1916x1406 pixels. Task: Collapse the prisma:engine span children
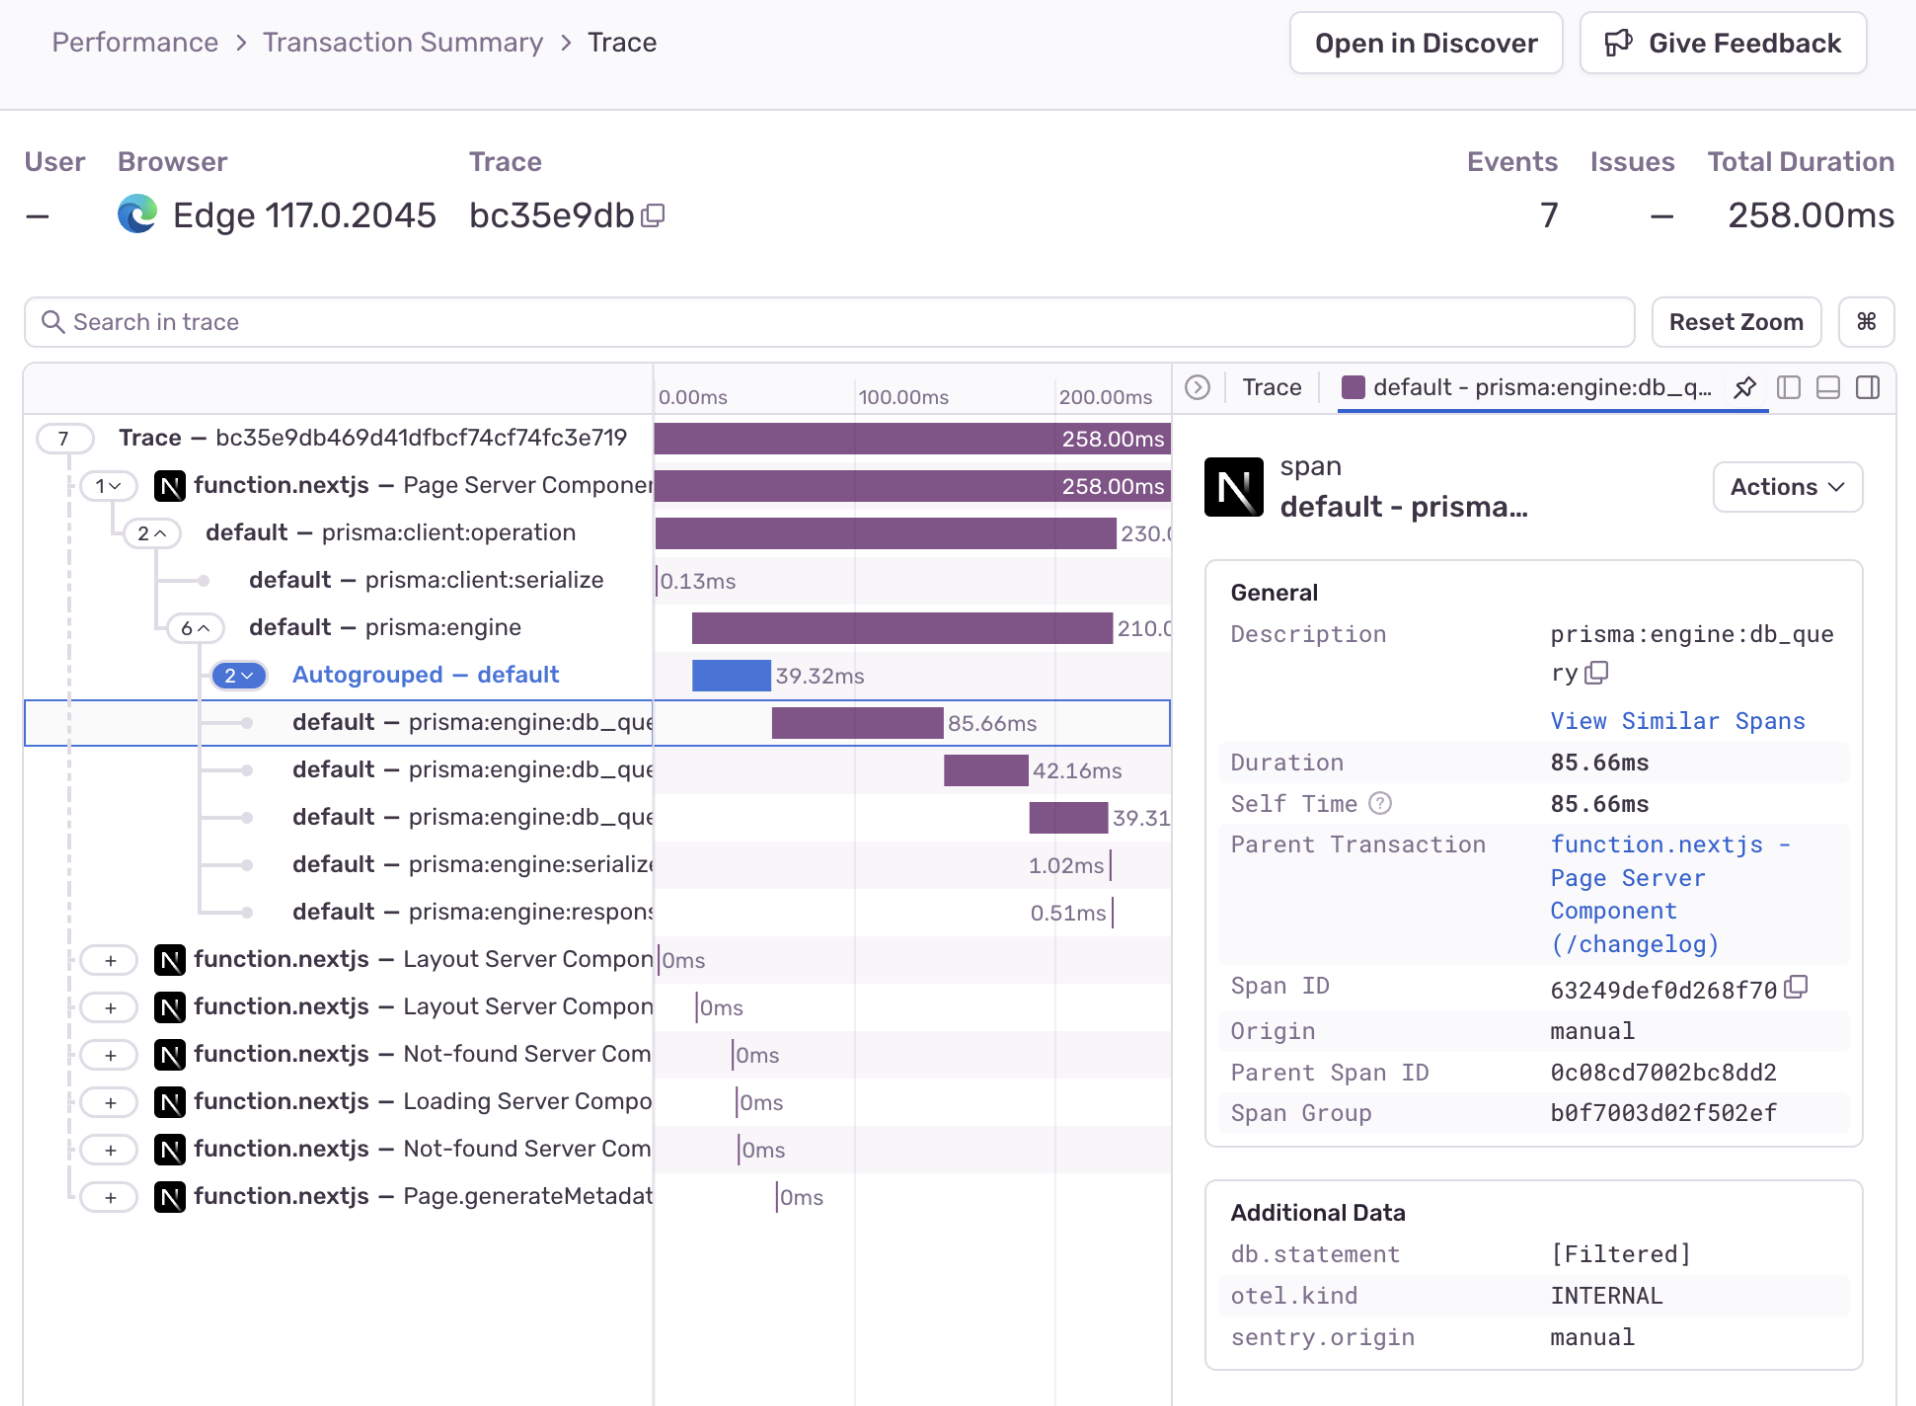point(195,628)
